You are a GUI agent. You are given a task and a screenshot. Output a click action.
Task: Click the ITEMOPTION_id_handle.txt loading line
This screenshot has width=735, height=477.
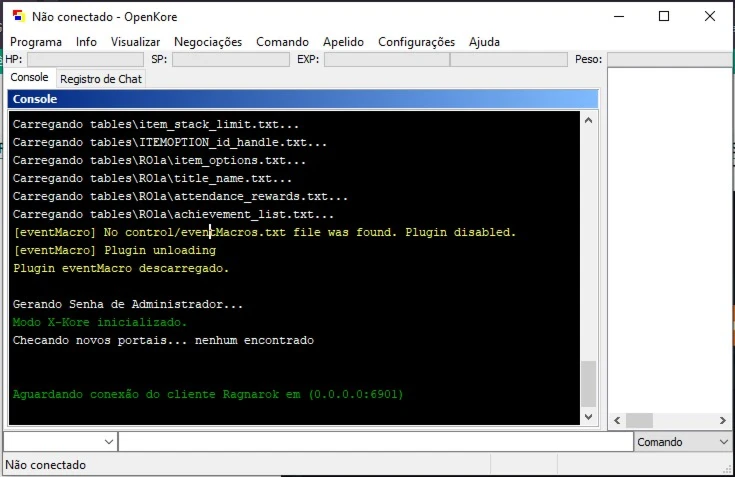(170, 142)
